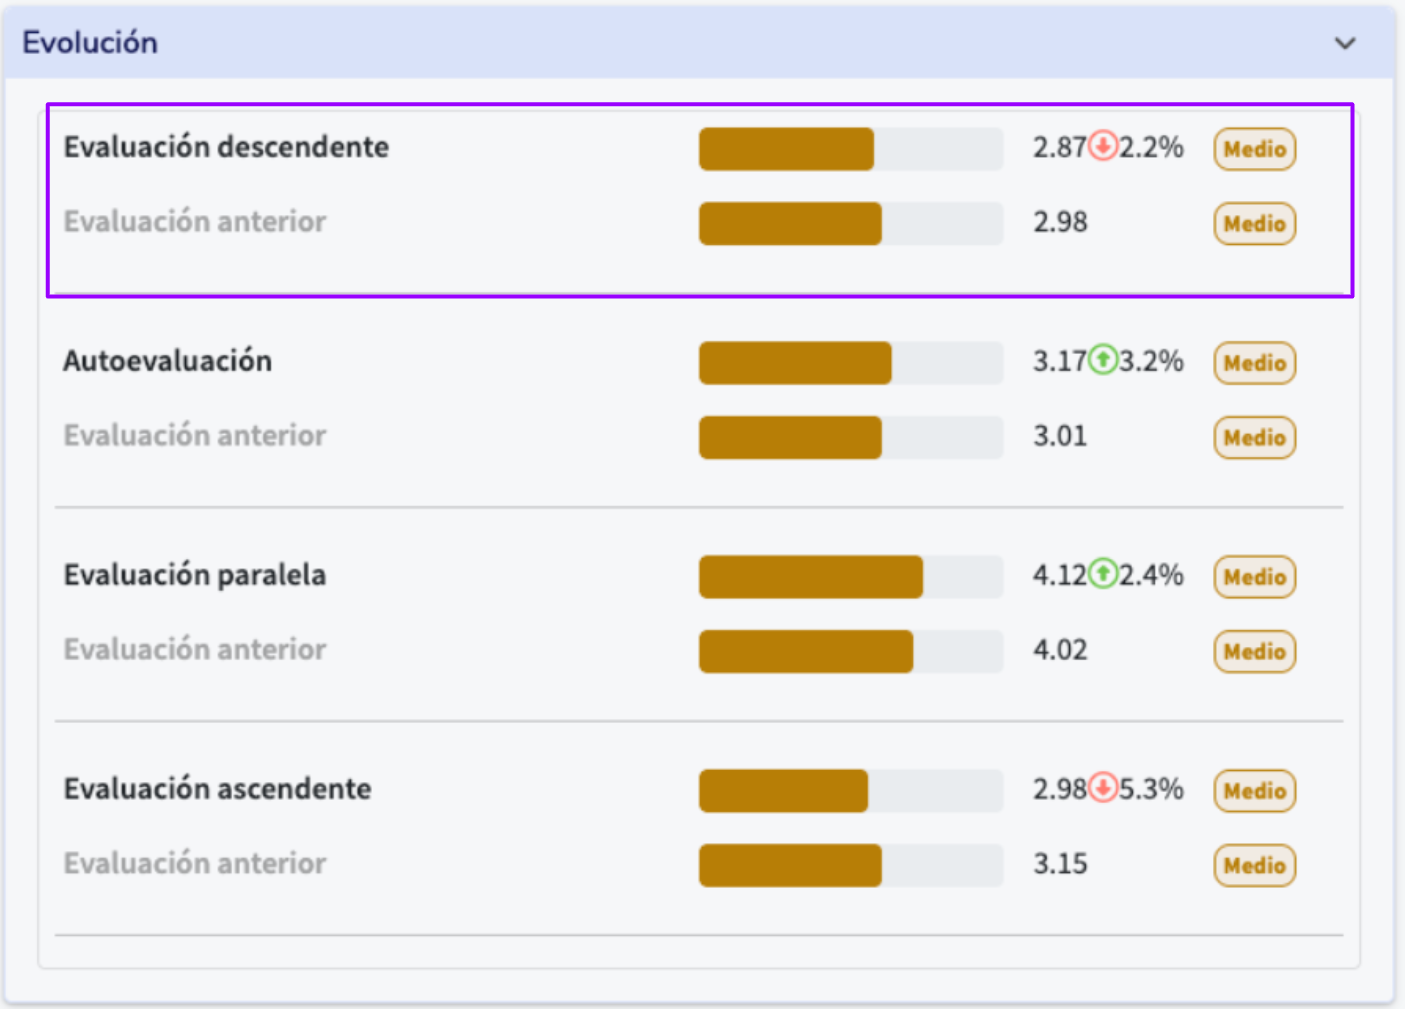The image size is (1405, 1009).
Task: Click Medio badge for Evaluación paralela
Action: (1254, 577)
